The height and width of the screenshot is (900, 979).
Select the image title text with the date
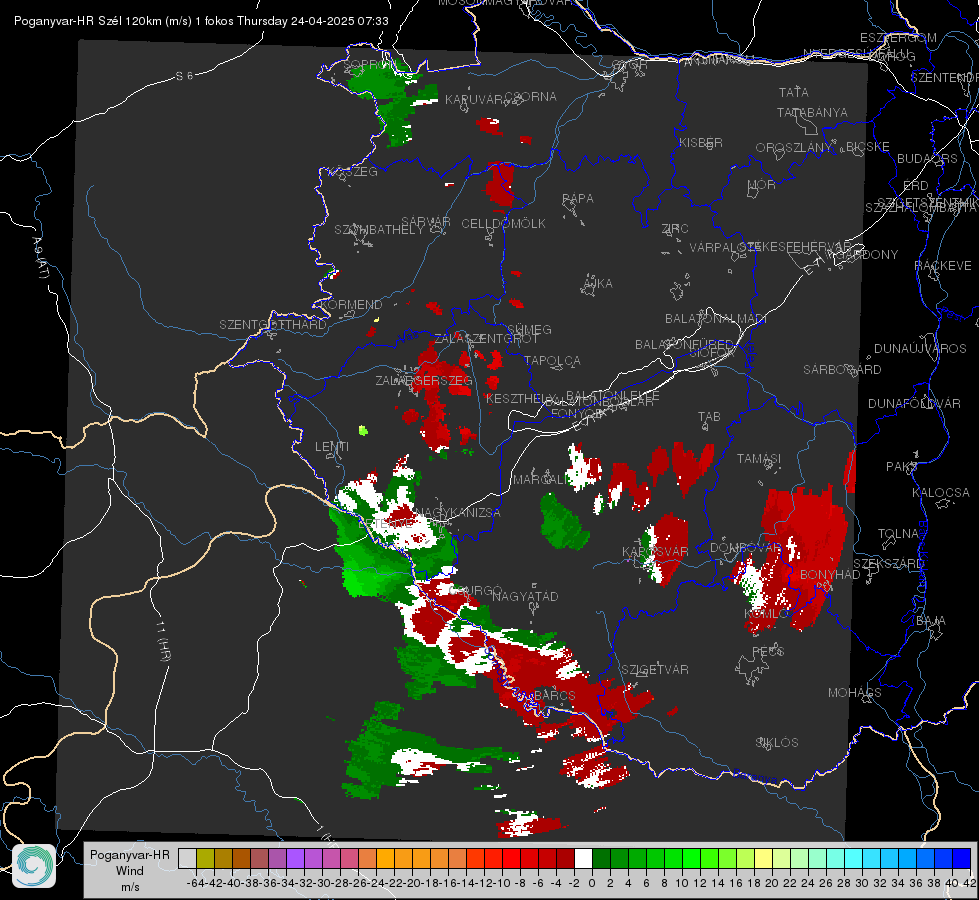click(x=201, y=21)
